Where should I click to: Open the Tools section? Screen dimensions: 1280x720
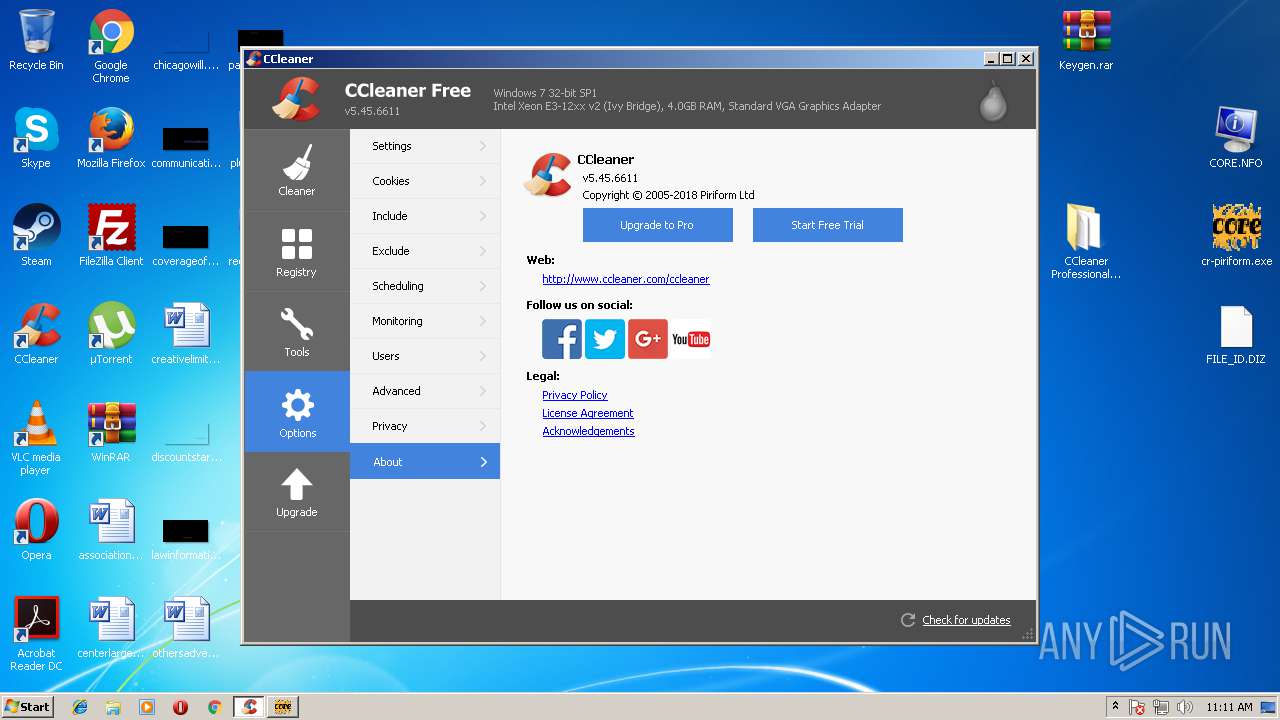(x=296, y=332)
